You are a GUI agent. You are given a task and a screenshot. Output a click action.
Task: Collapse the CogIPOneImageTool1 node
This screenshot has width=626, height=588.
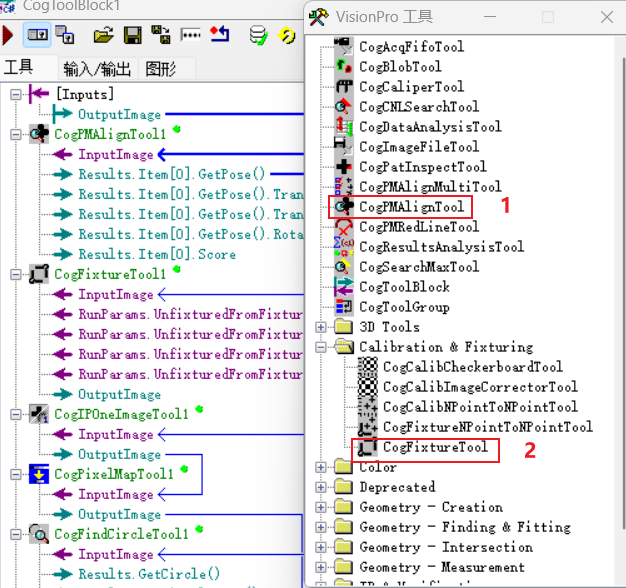(16, 414)
